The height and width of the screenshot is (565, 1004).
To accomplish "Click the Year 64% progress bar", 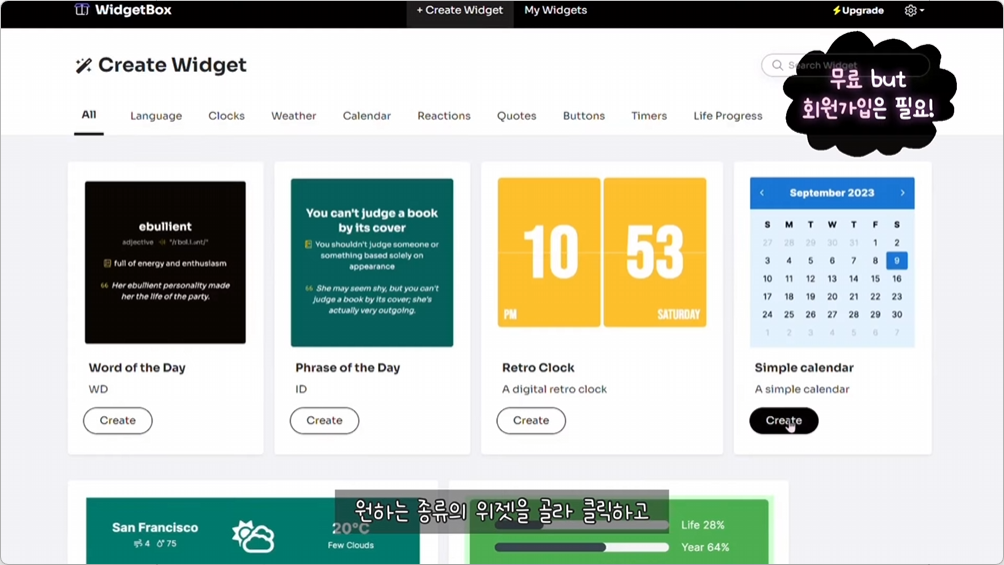I will [581, 547].
